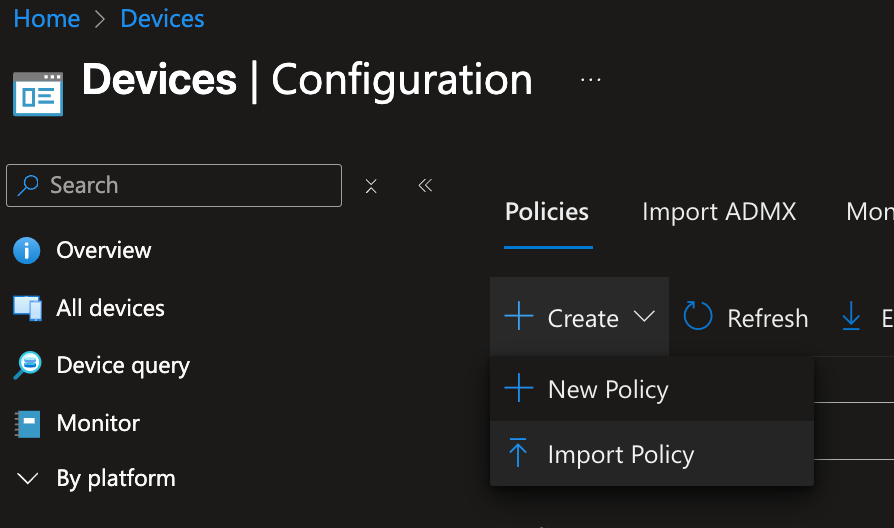Click the Refresh circular arrow icon
894x528 pixels.
click(698, 318)
